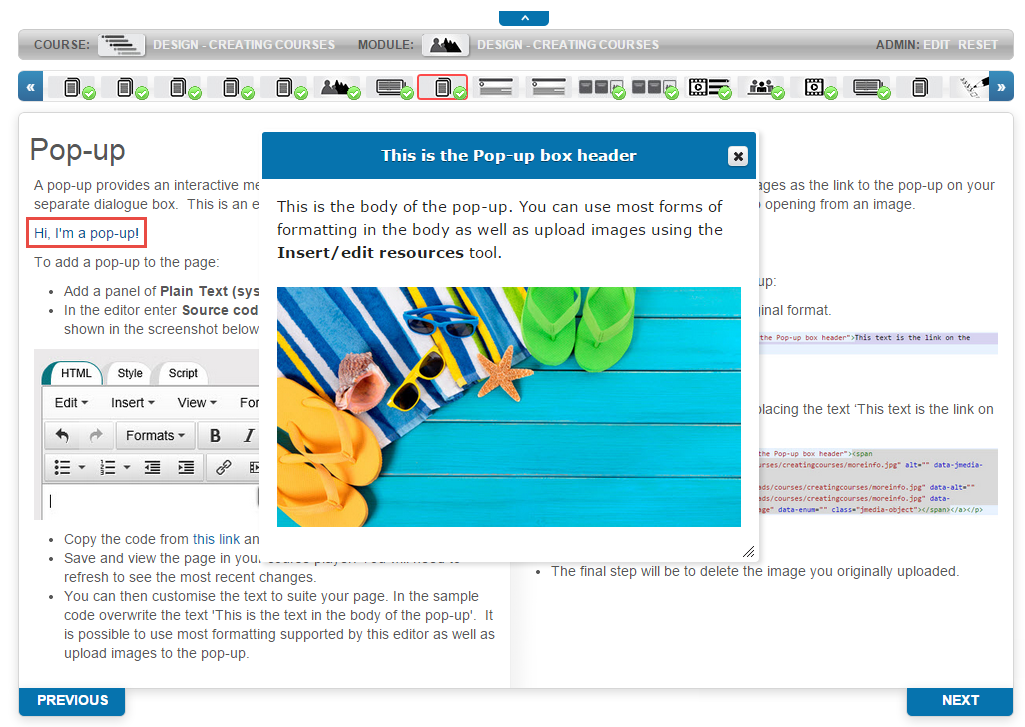Go to the first page icon in strip

coord(72,88)
